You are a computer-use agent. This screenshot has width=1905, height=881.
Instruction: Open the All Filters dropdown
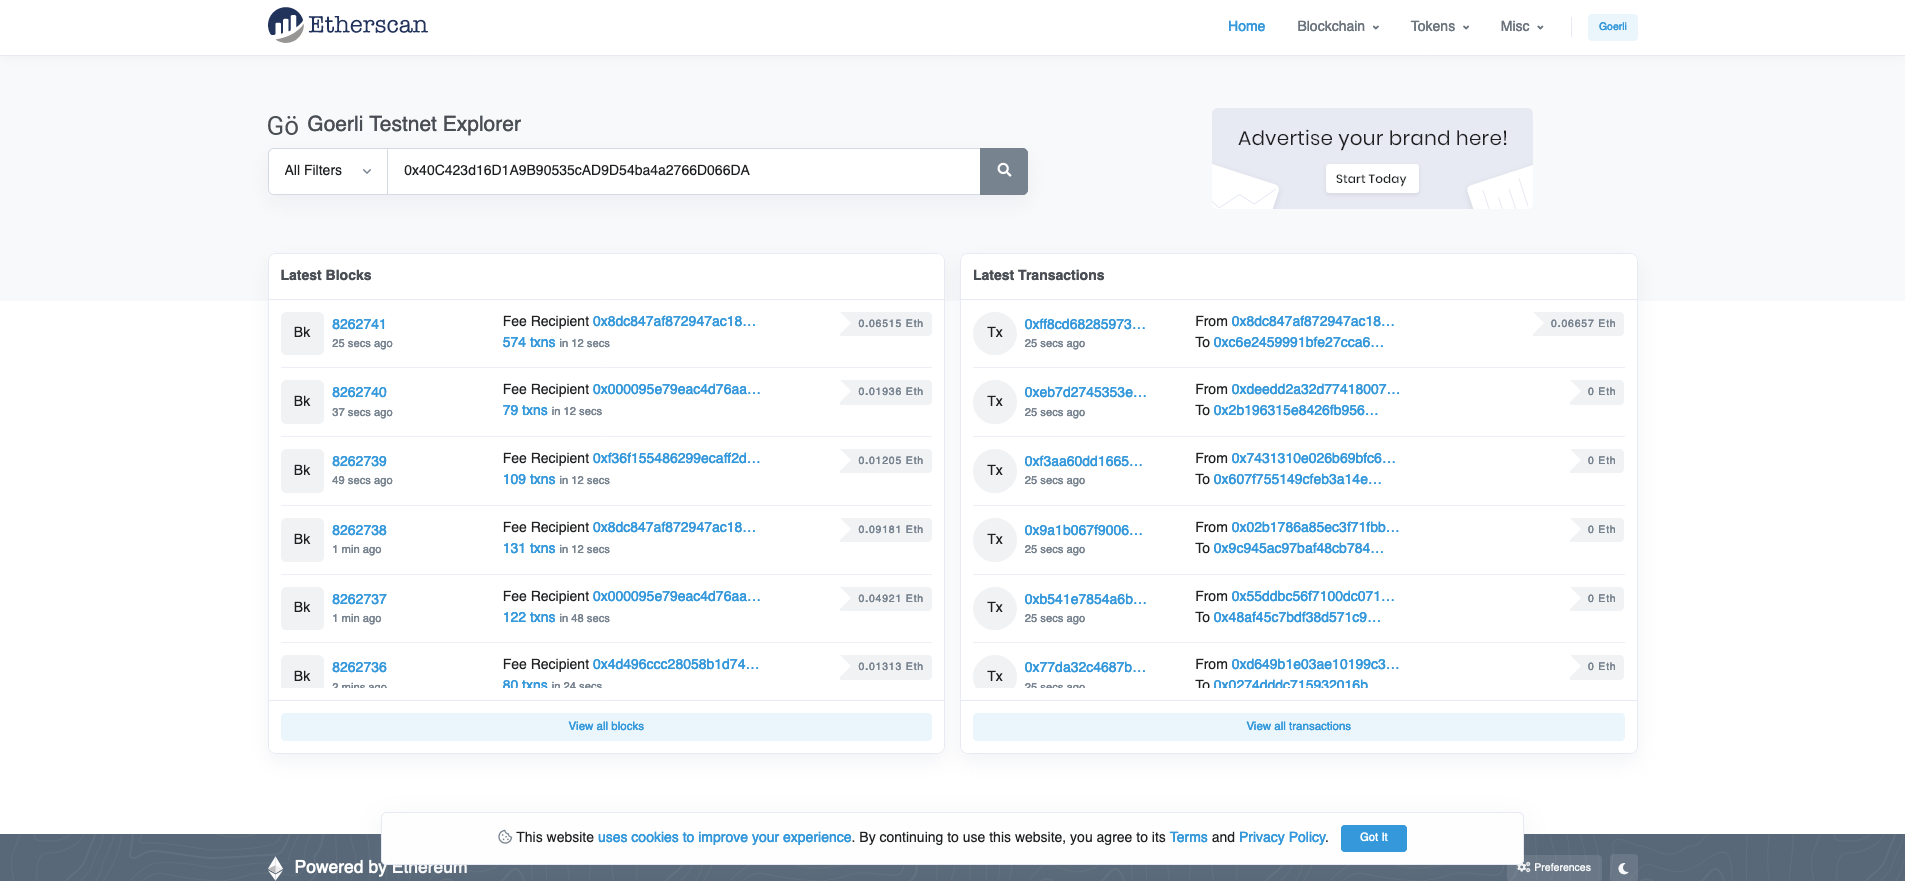[328, 171]
